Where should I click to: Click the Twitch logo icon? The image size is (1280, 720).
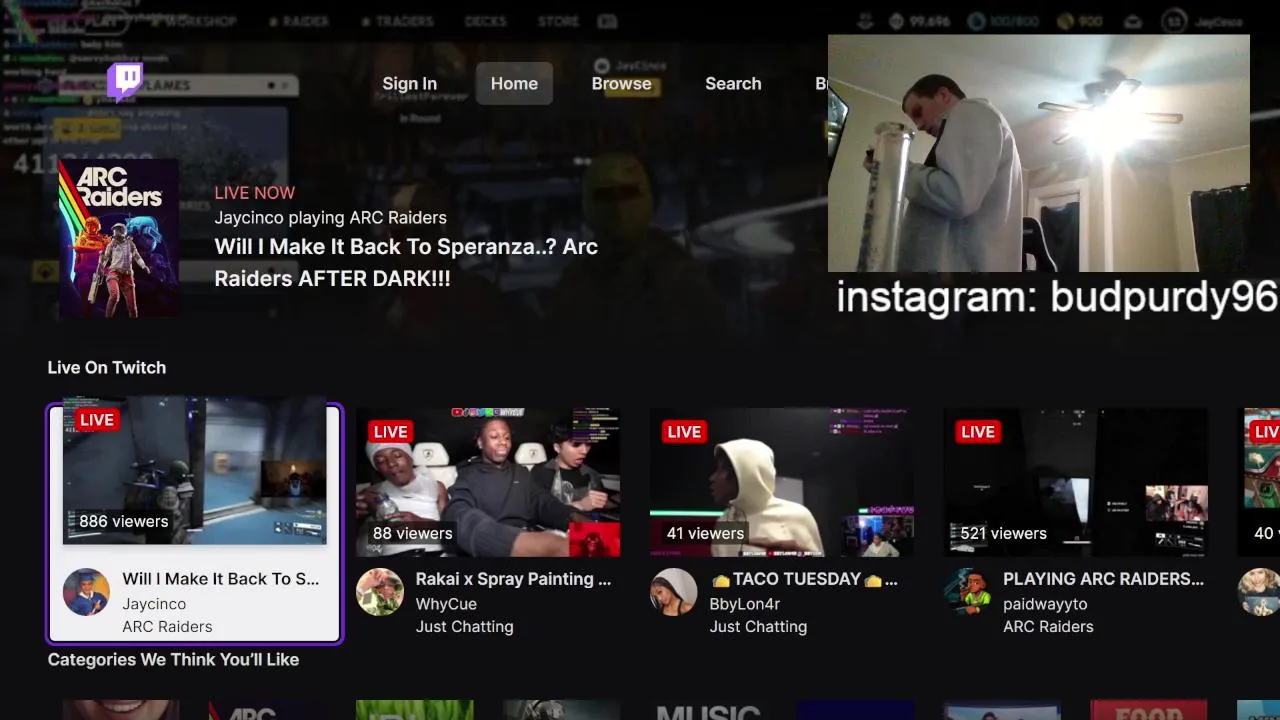tap(125, 82)
